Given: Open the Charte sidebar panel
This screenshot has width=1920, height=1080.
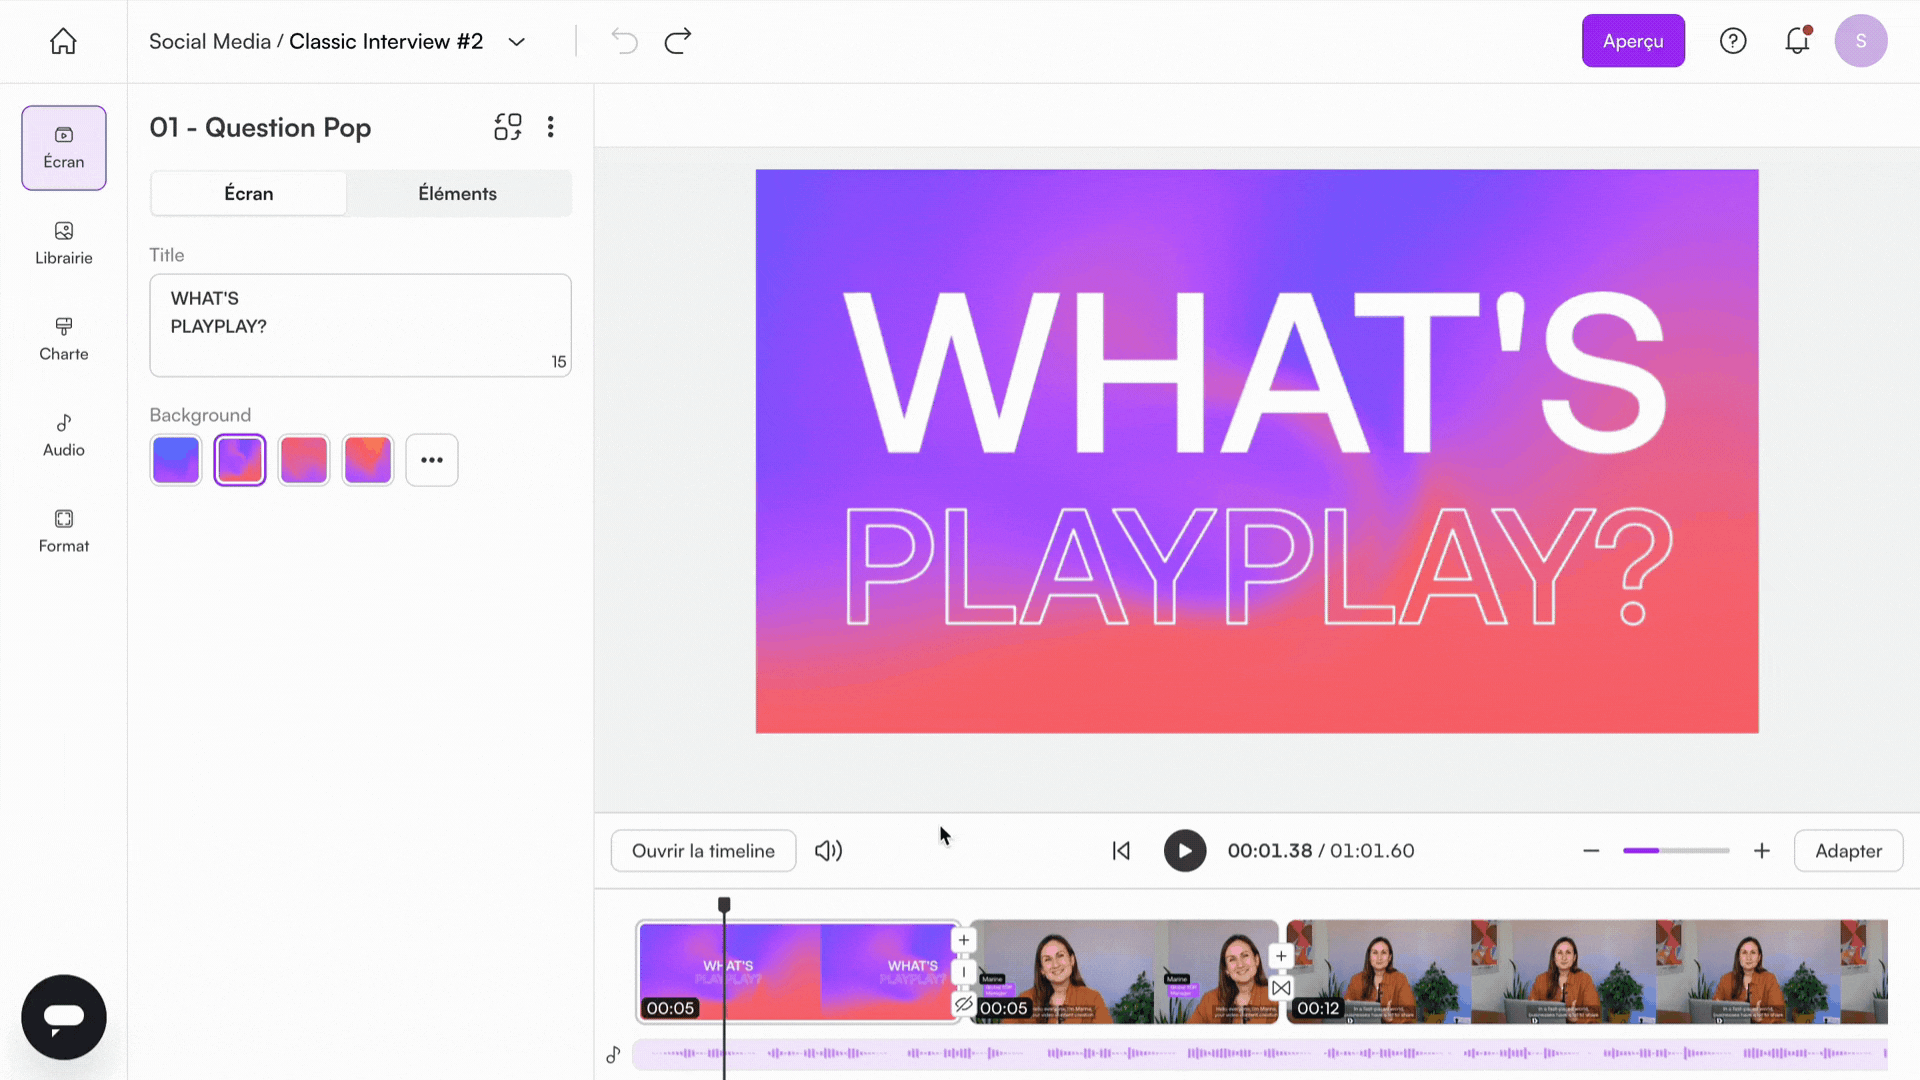Looking at the screenshot, I should point(63,339).
